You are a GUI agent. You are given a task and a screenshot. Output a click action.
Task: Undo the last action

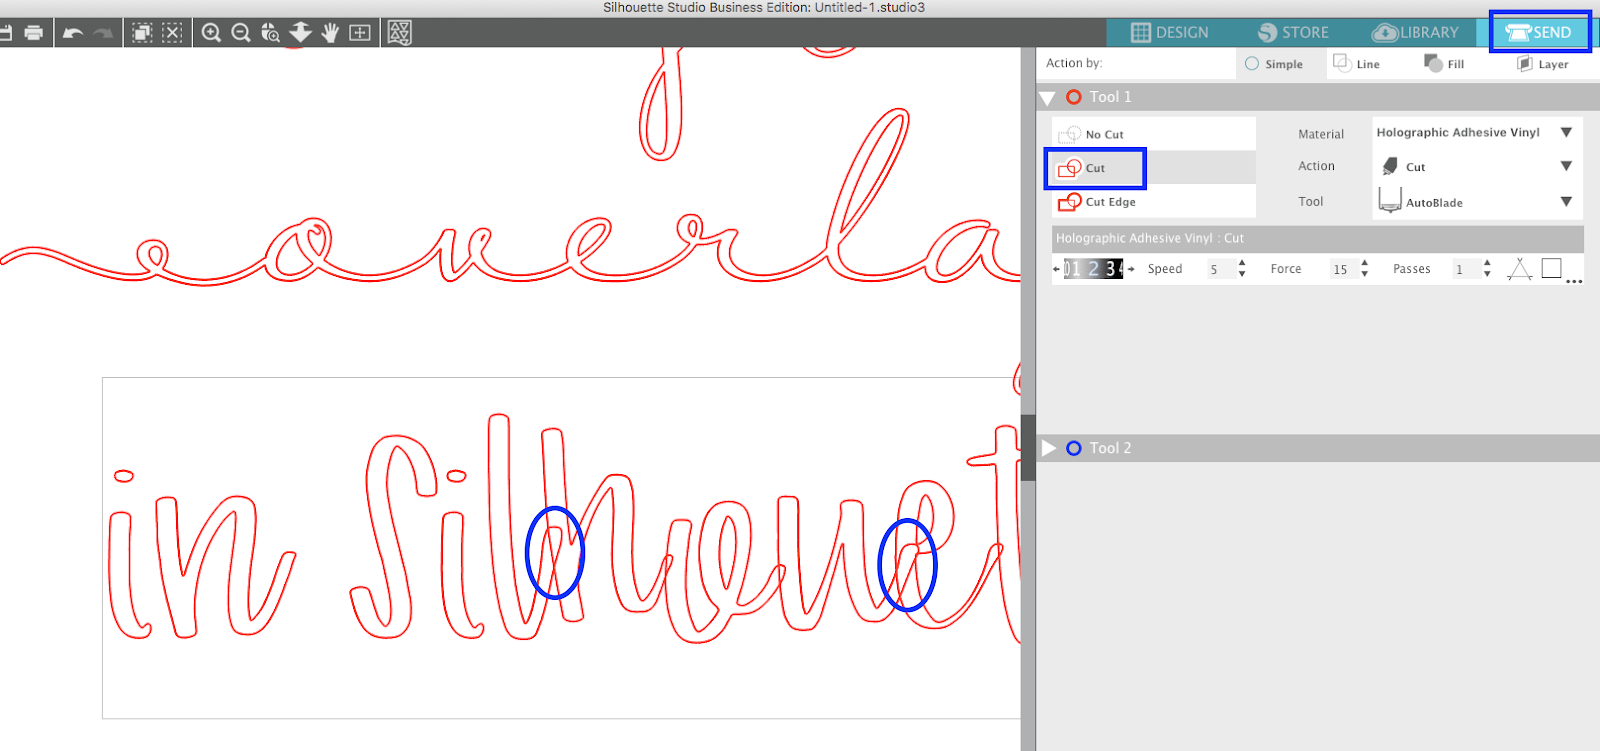pos(73,32)
